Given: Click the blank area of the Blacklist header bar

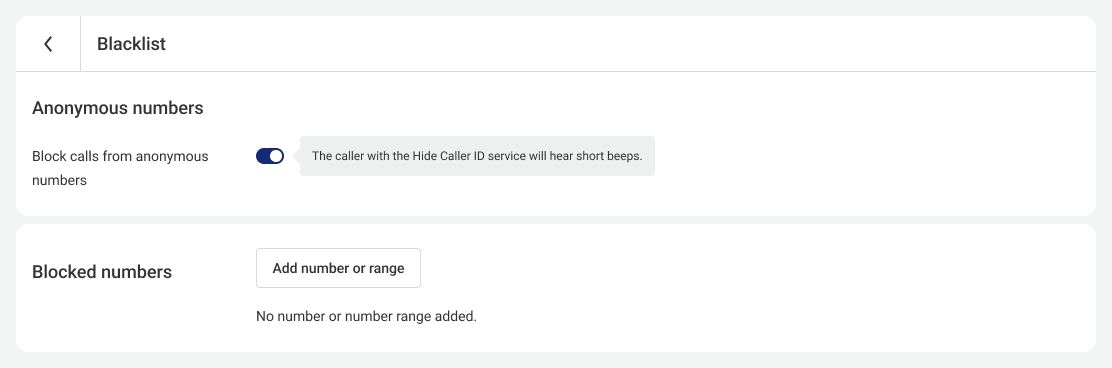Looking at the screenshot, I should point(631,44).
